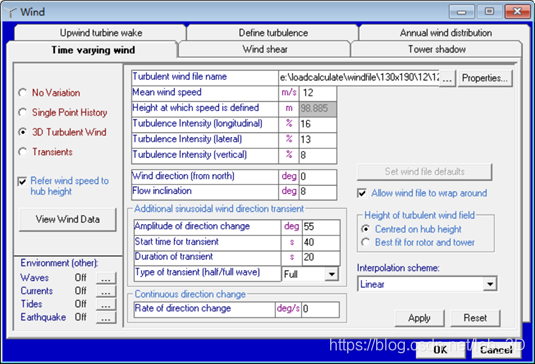Select the Time varying wind tab
The height and width of the screenshot is (364, 535).
(x=93, y=50)
